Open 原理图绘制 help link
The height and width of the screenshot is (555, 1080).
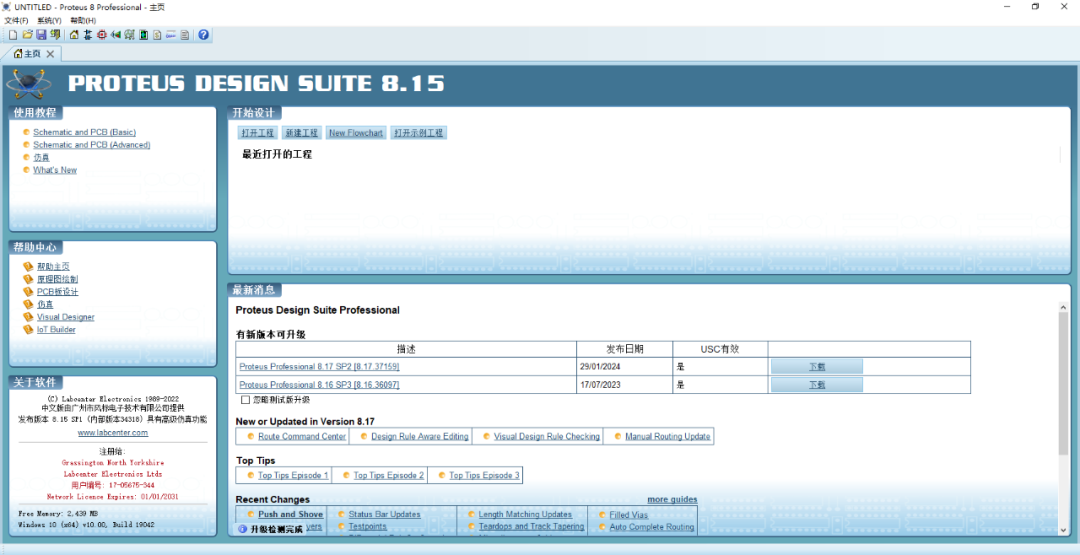point(57,279)
